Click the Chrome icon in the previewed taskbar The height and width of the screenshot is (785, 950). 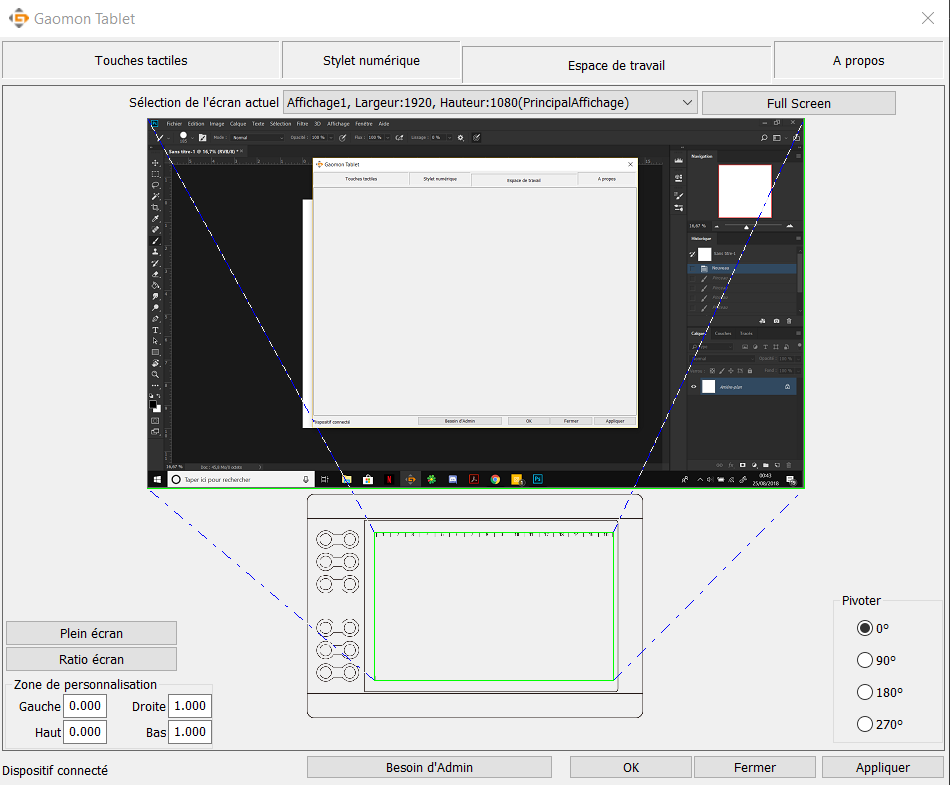(x=495, y=480)
